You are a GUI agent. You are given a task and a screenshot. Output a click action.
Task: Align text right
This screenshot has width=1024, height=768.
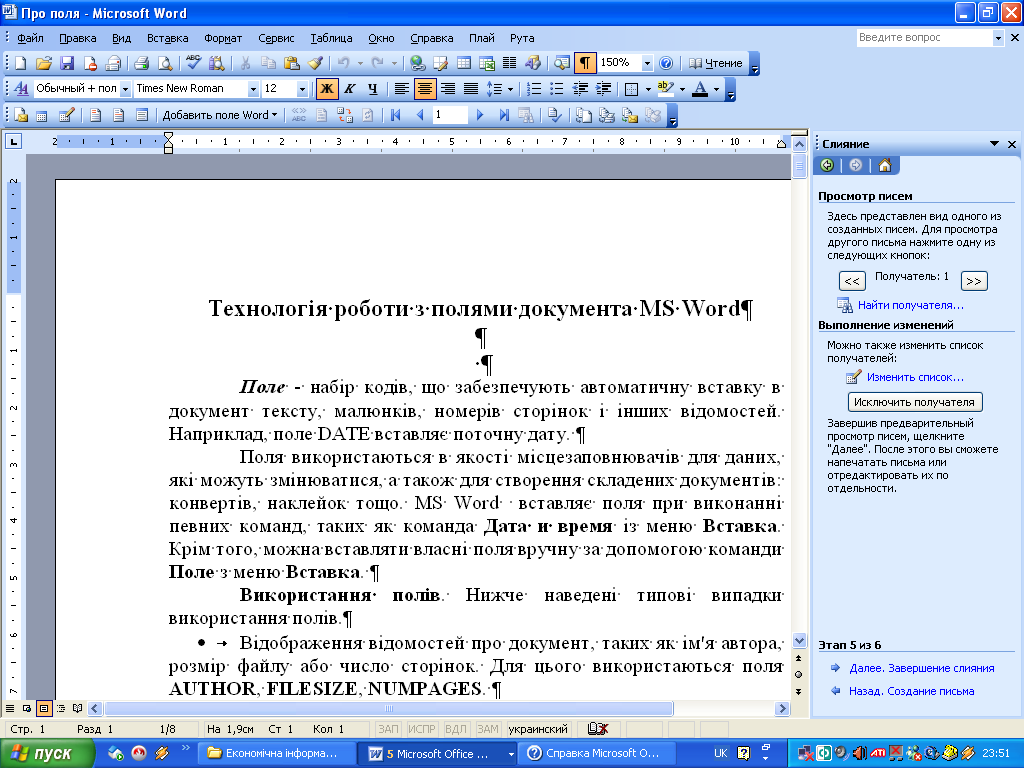point(447,88)
